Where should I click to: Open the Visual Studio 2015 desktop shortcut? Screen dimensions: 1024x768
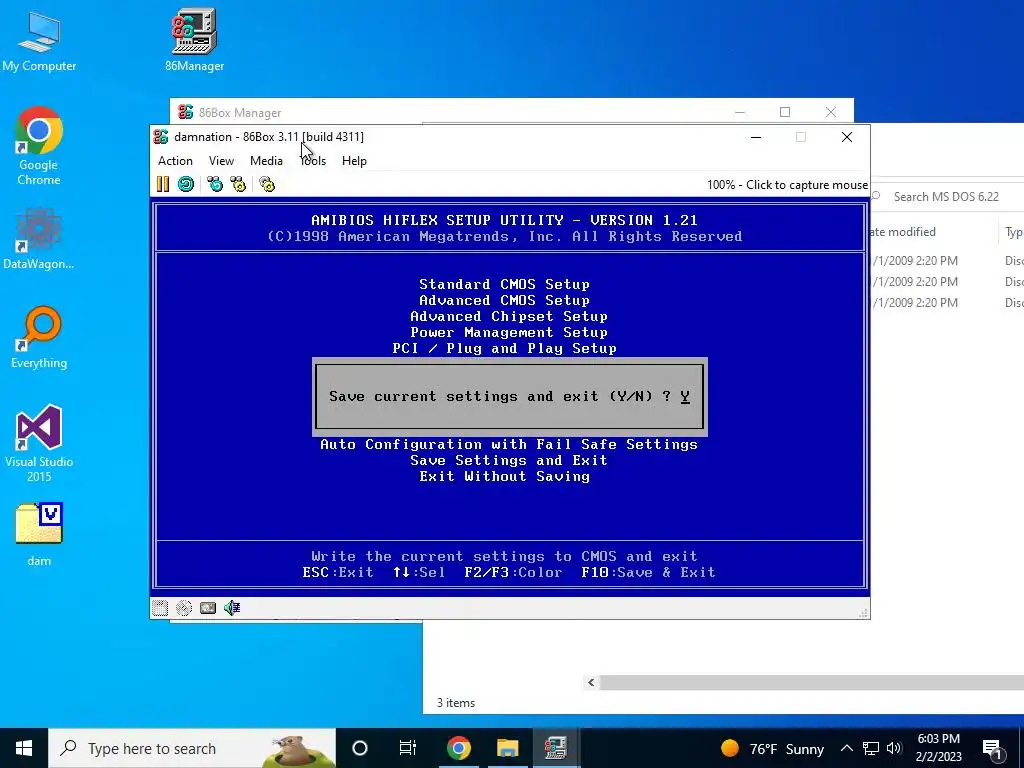pos(39,443)
